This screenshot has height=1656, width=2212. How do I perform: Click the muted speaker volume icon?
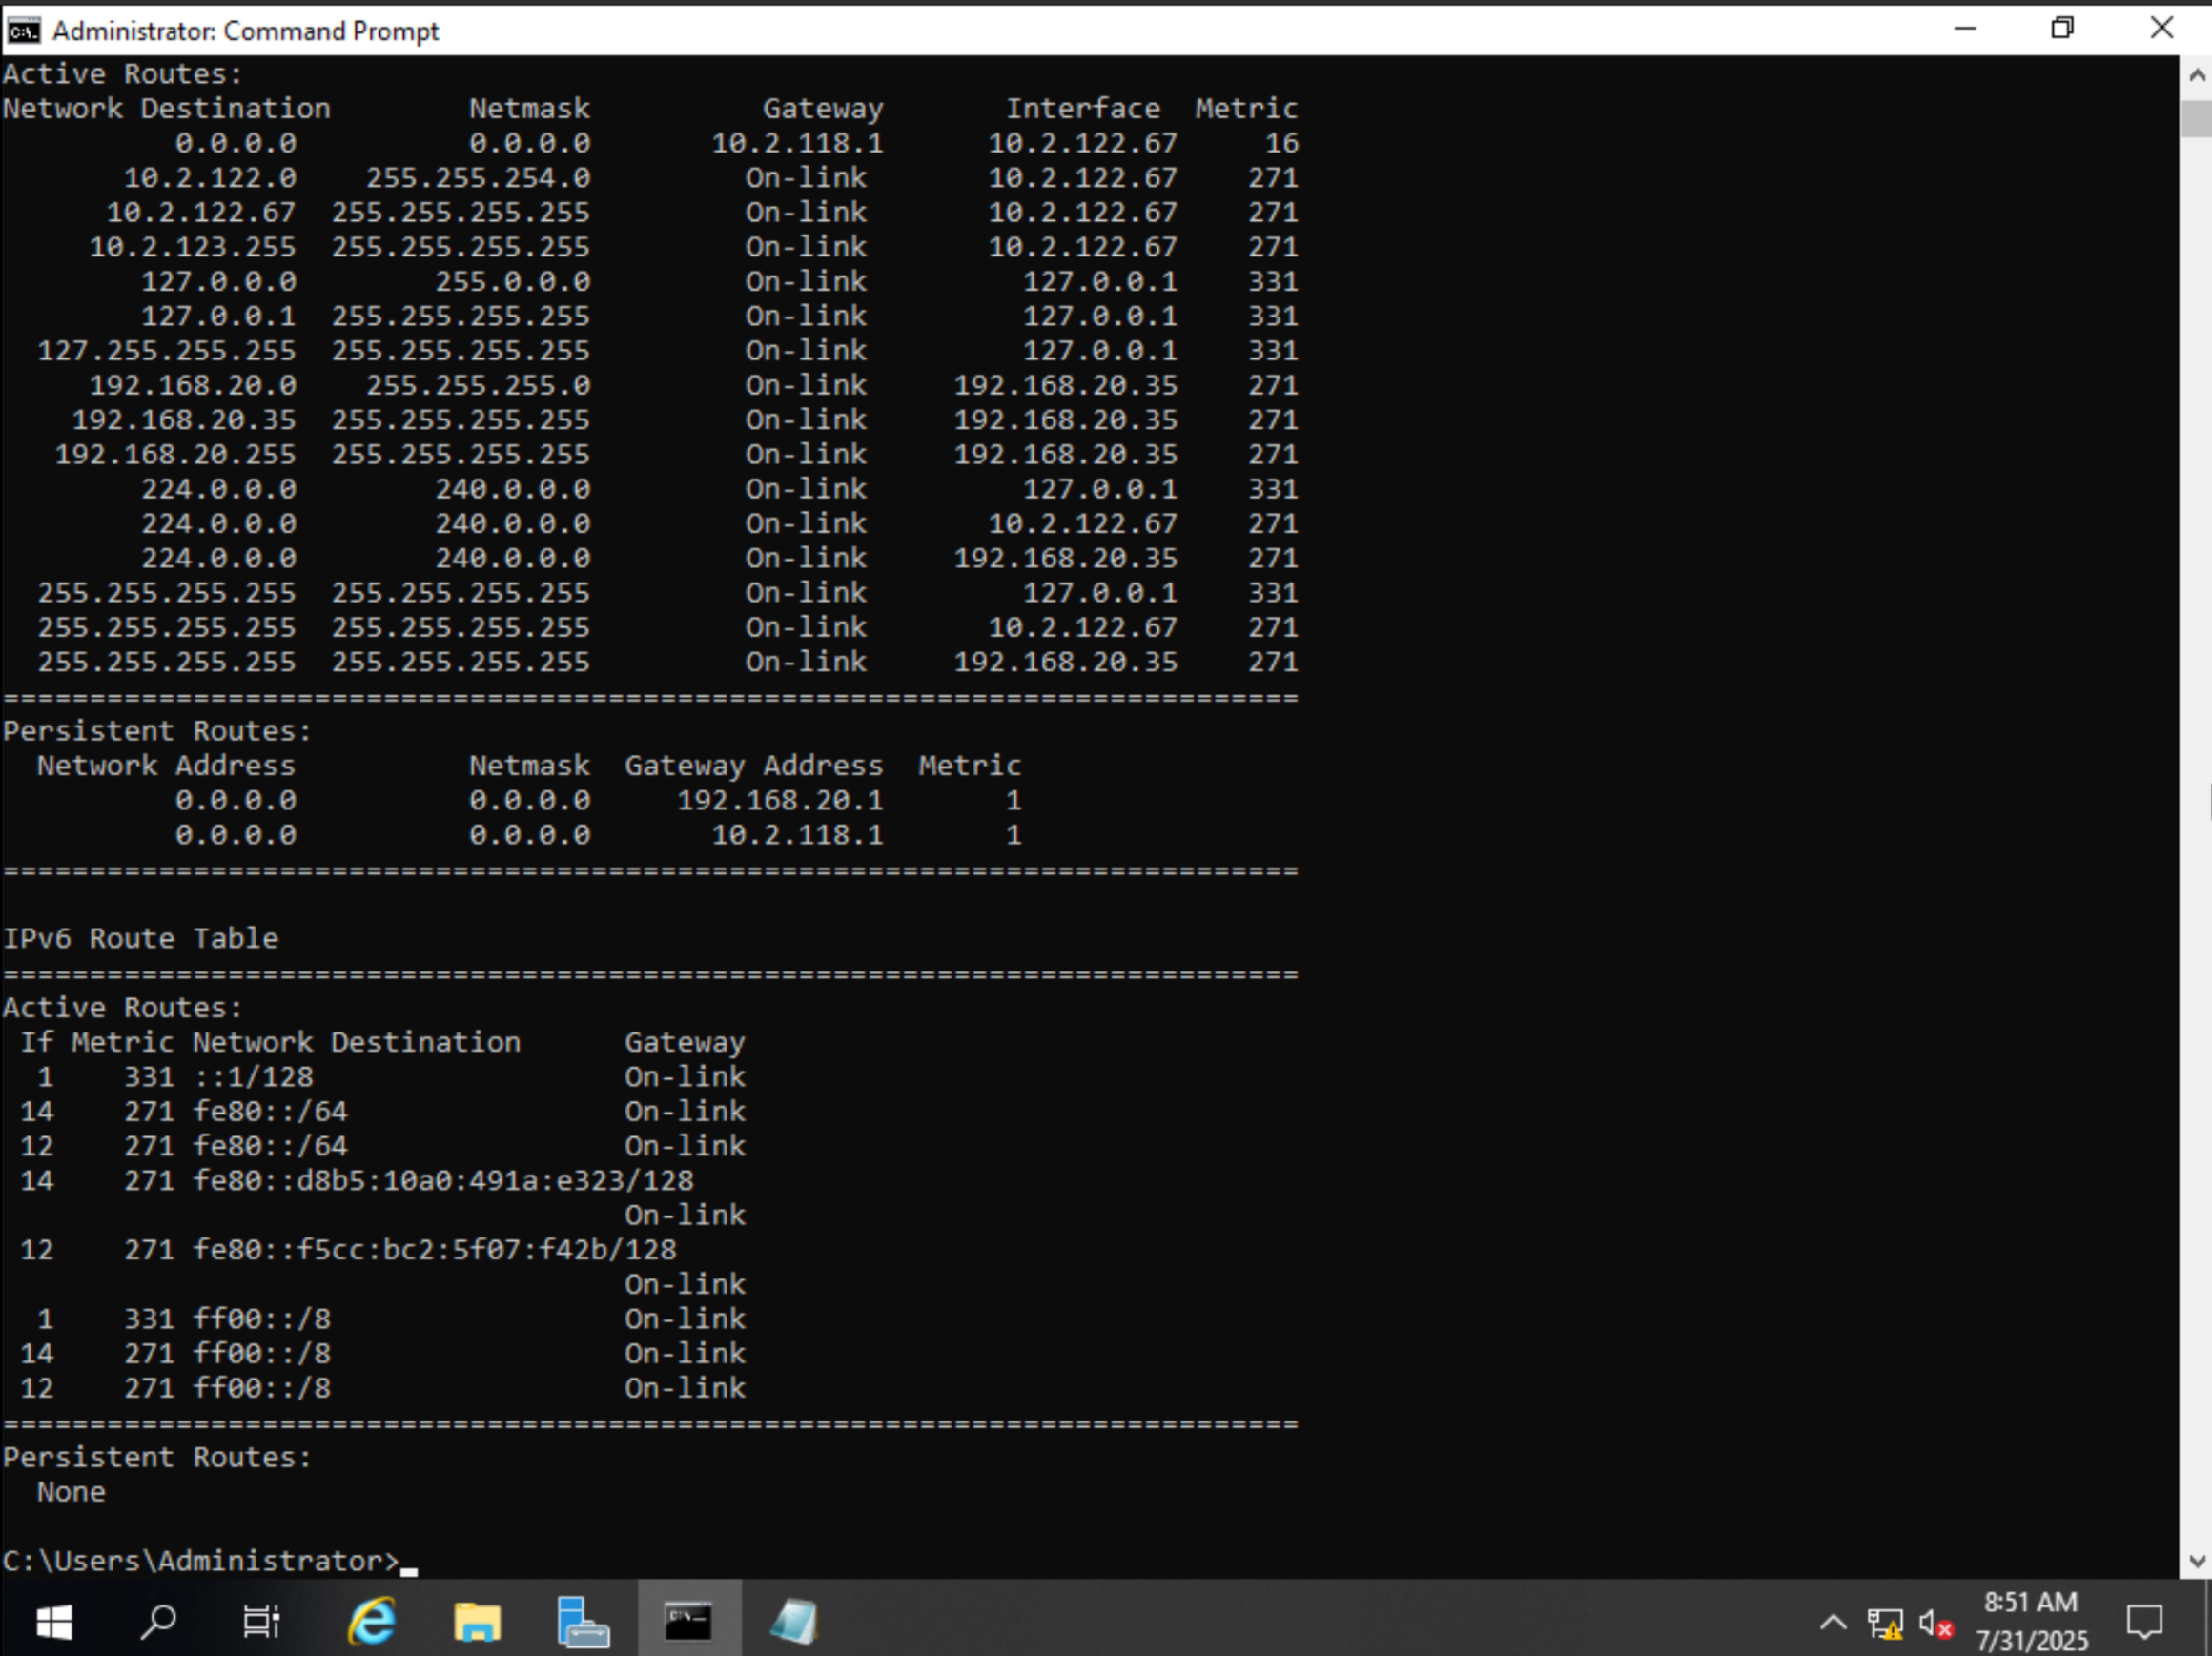point(1935,1624)
